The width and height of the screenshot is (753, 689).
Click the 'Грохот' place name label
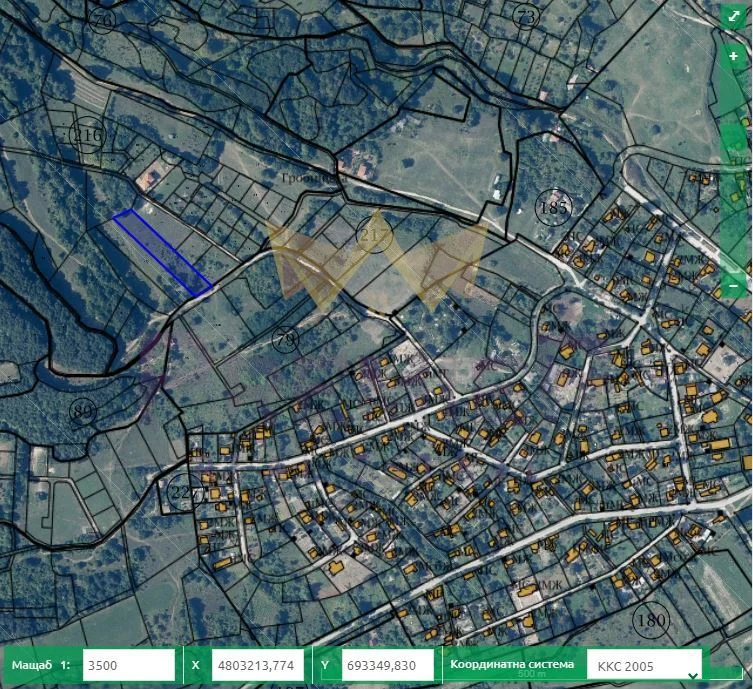point(307,176)
